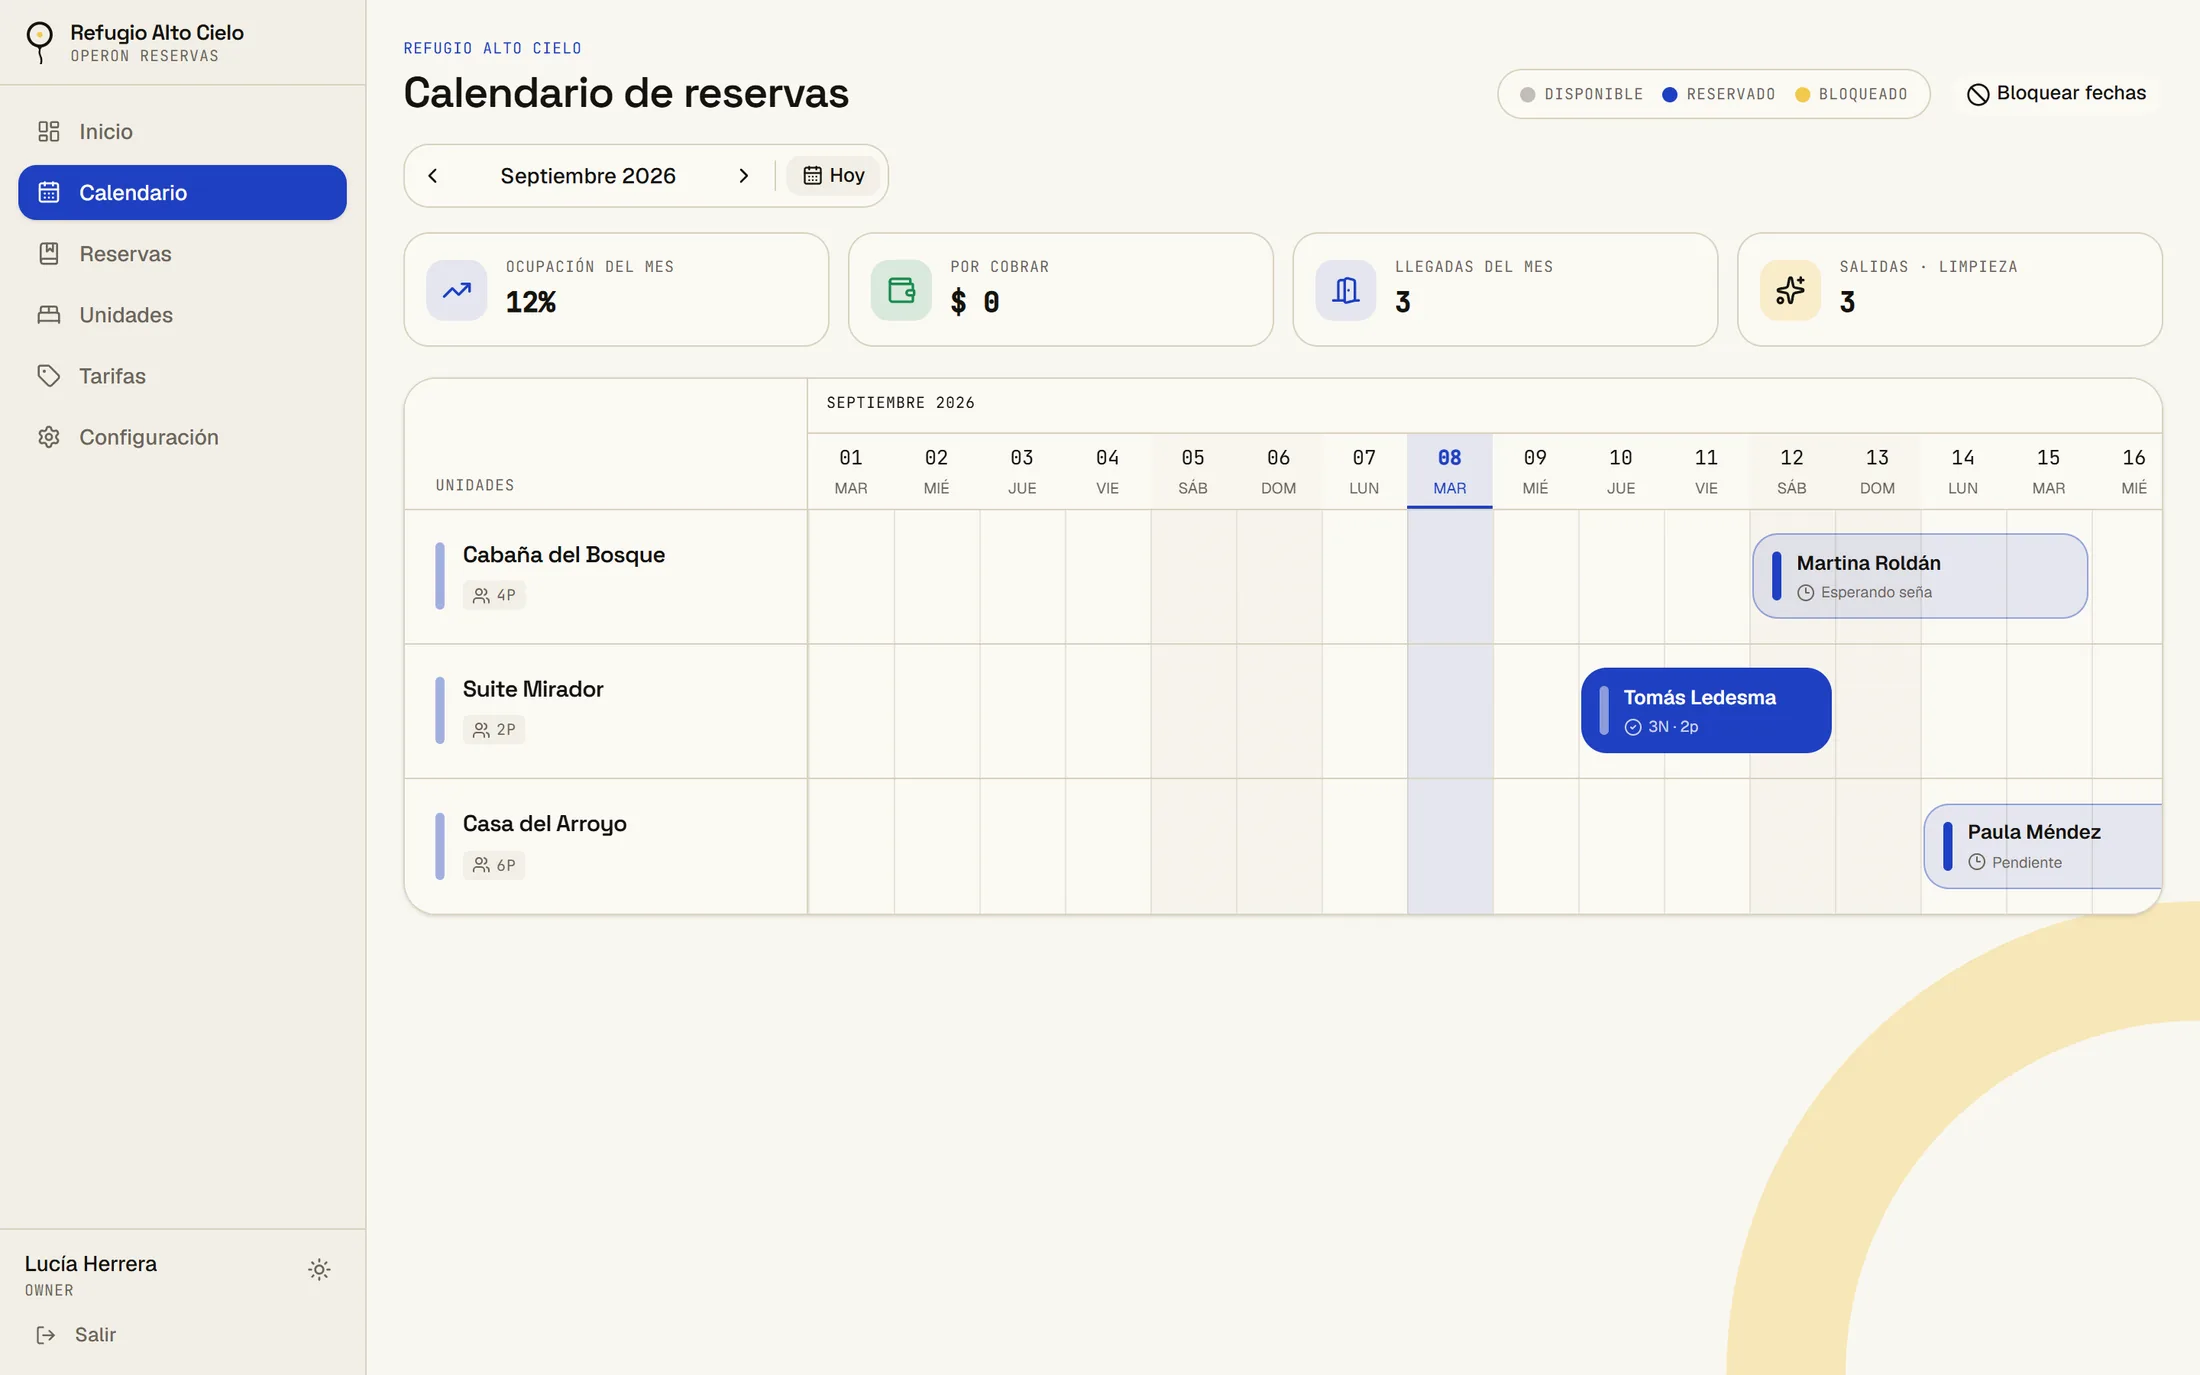This screenshot has height=1375, width=2200.
Task: Click the 4P capacity badge
Action: tap(494, 595)
